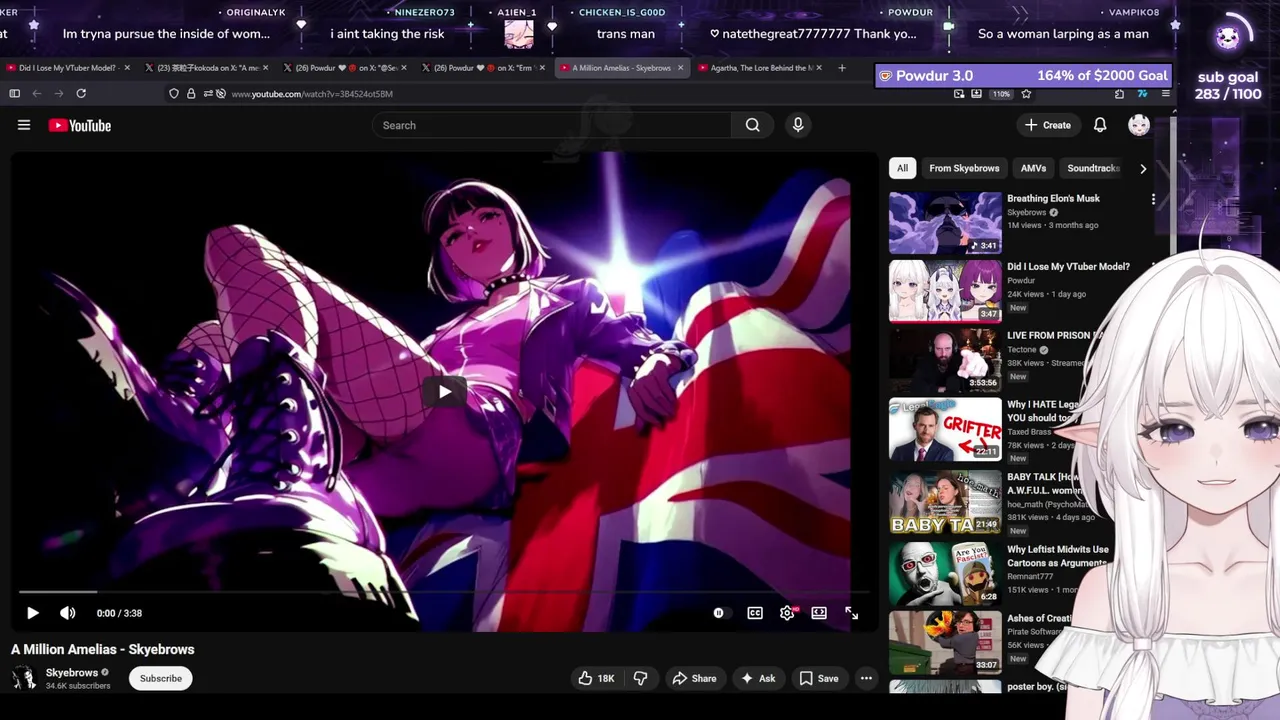Reload the page
The image size is (1280, 720).
tap(81, 93)
